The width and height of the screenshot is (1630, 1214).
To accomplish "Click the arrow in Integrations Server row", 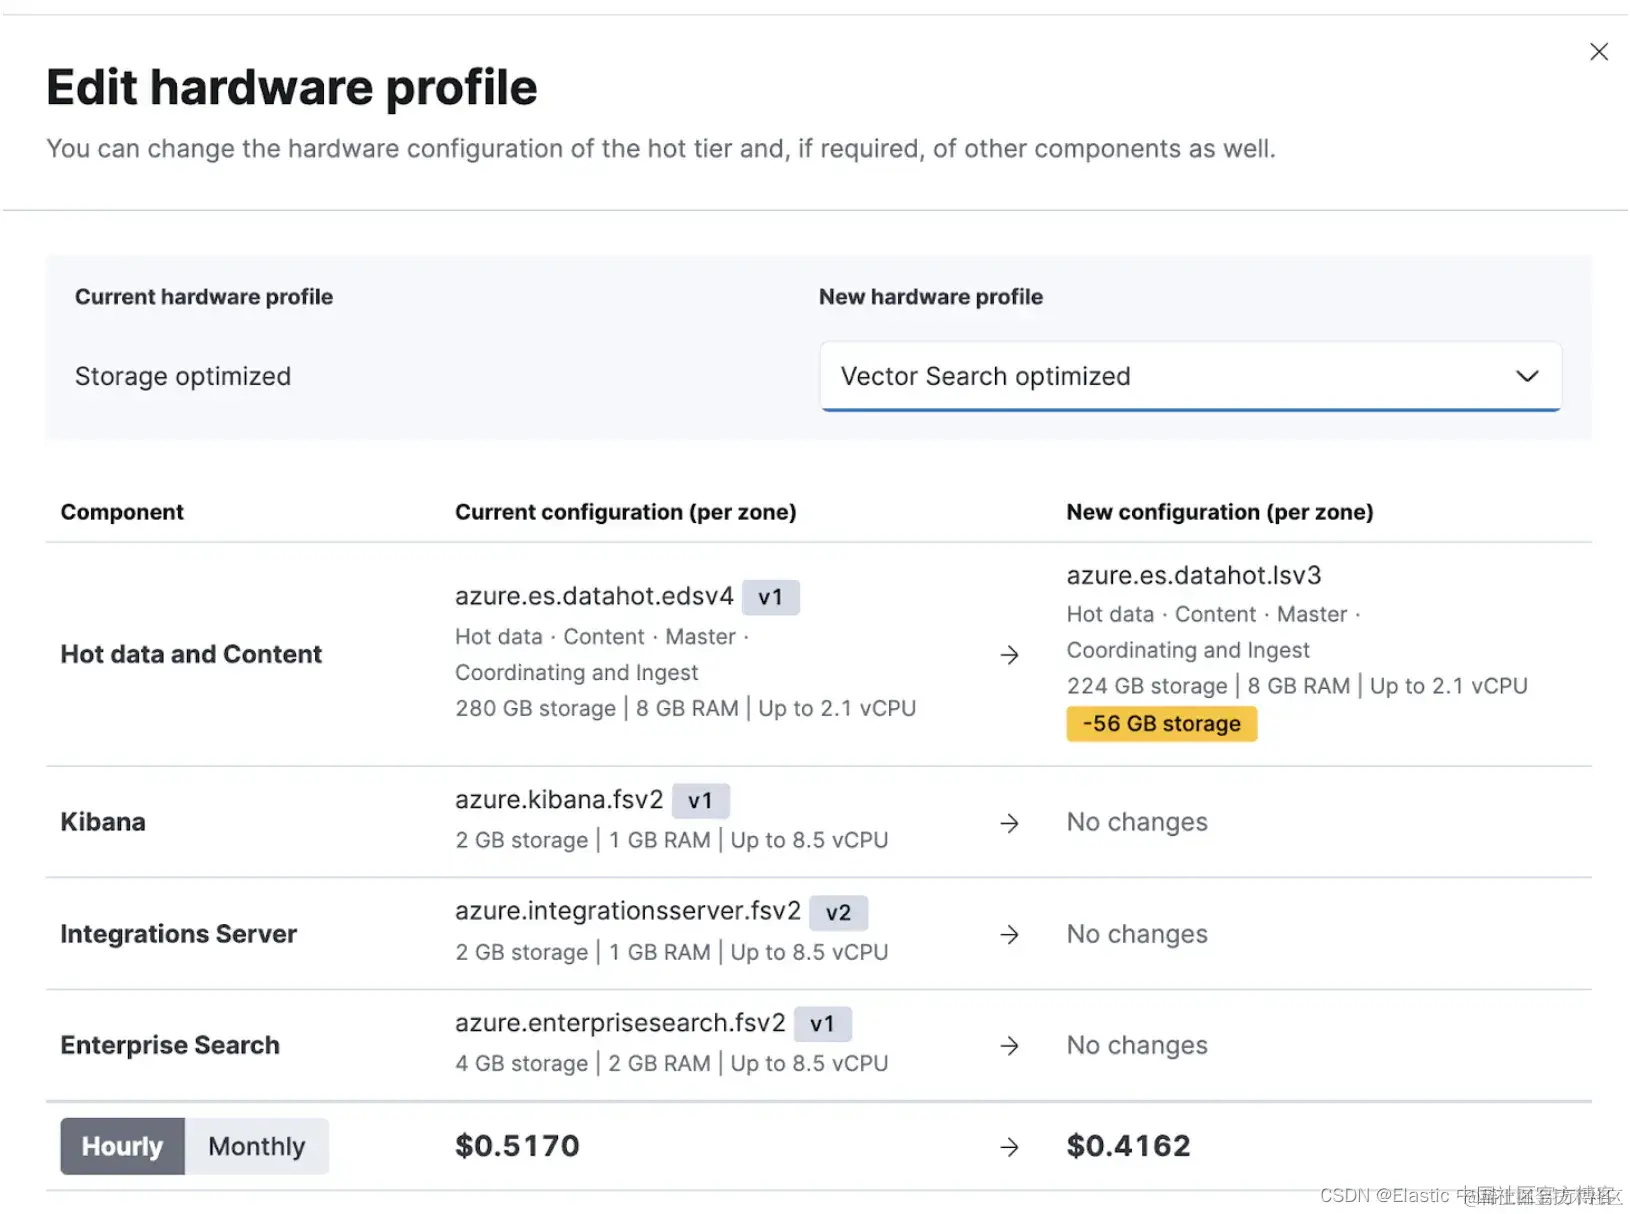I will (x=1009, y=934).
